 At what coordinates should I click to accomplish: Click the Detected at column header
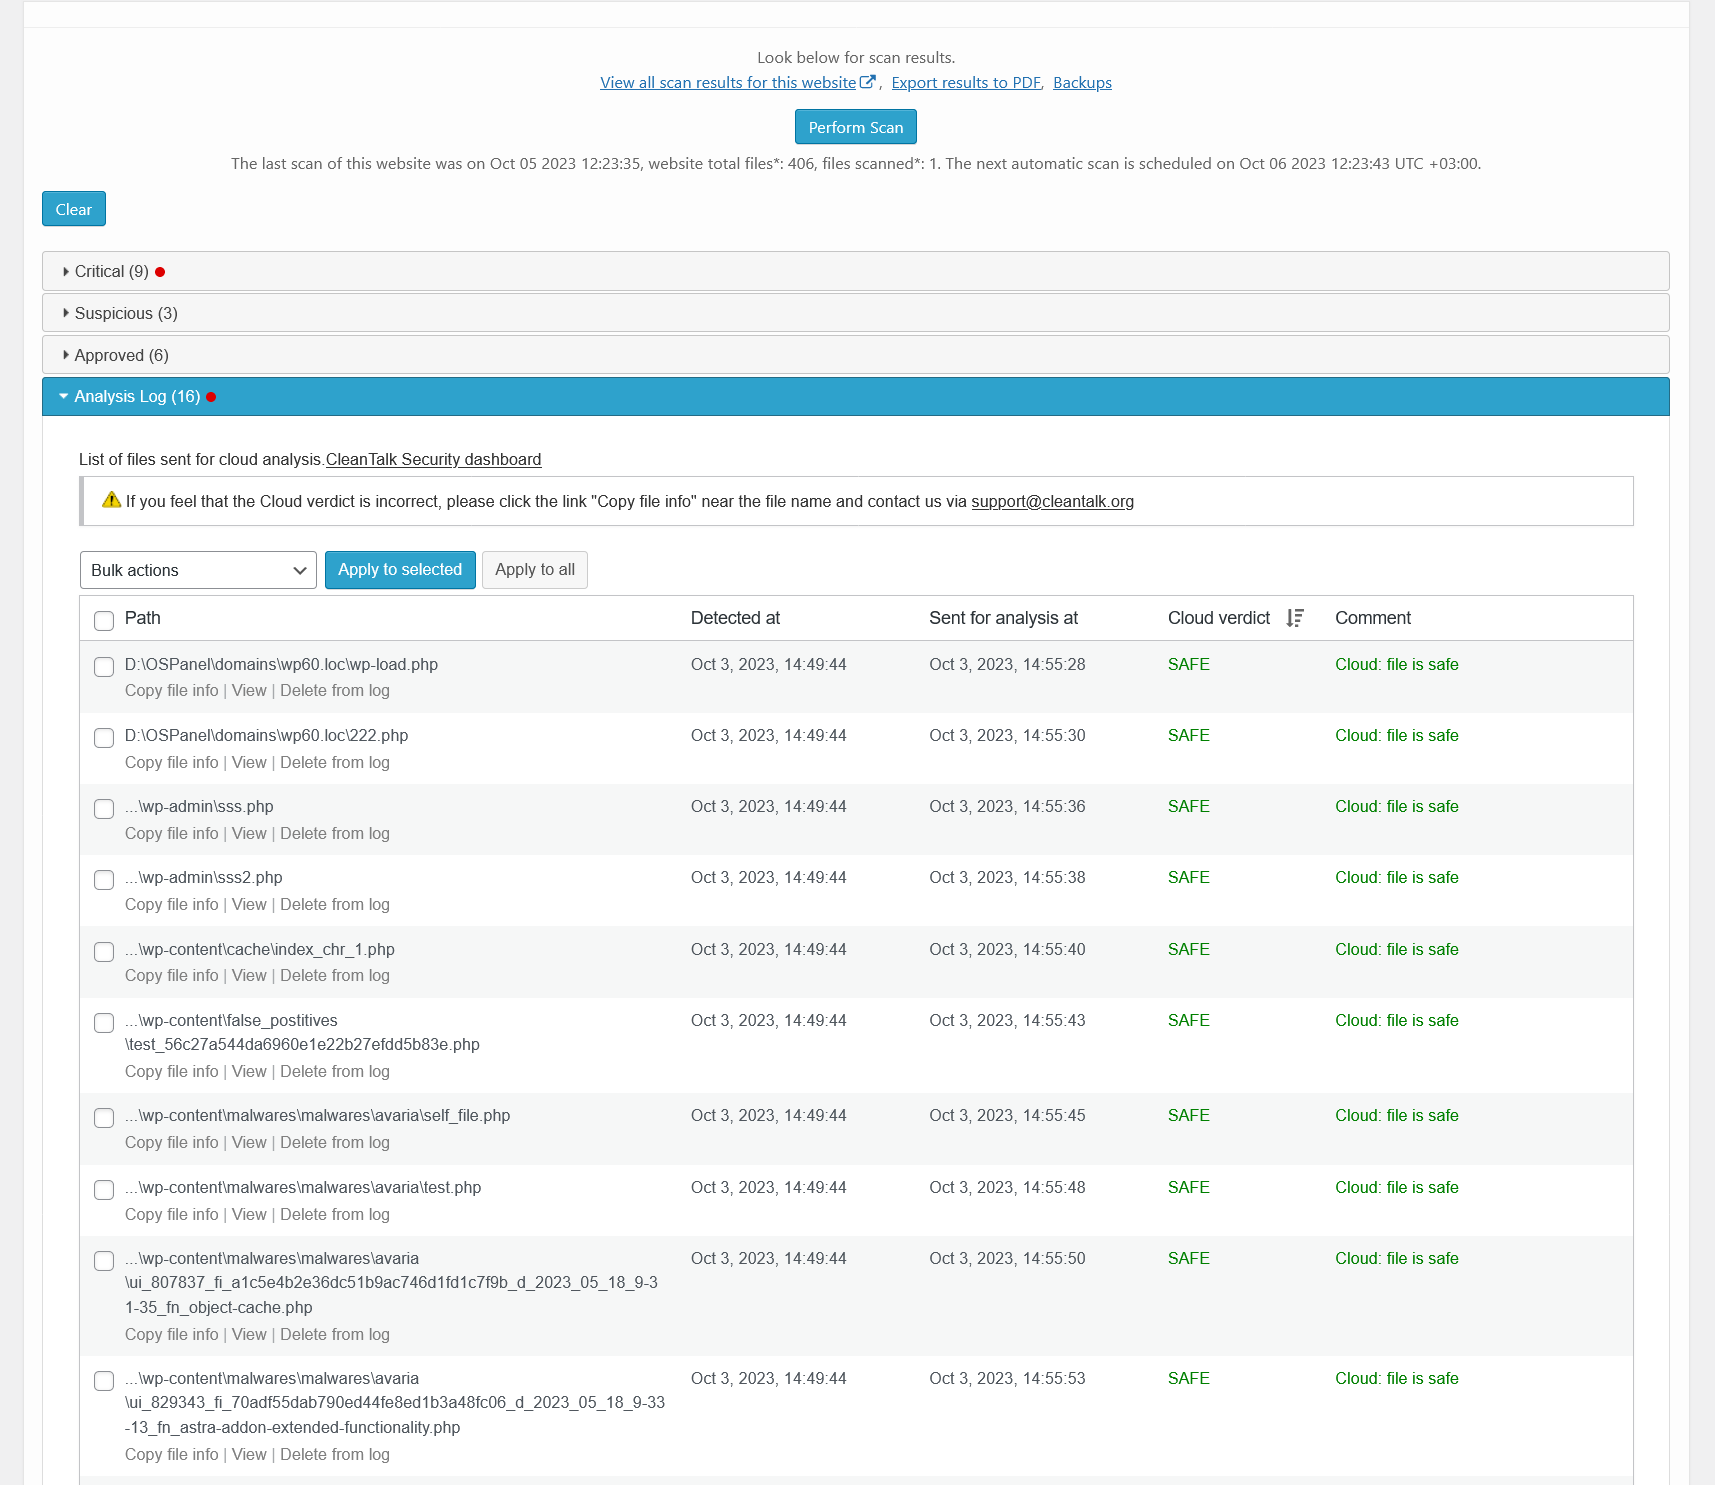click(735, 618)
